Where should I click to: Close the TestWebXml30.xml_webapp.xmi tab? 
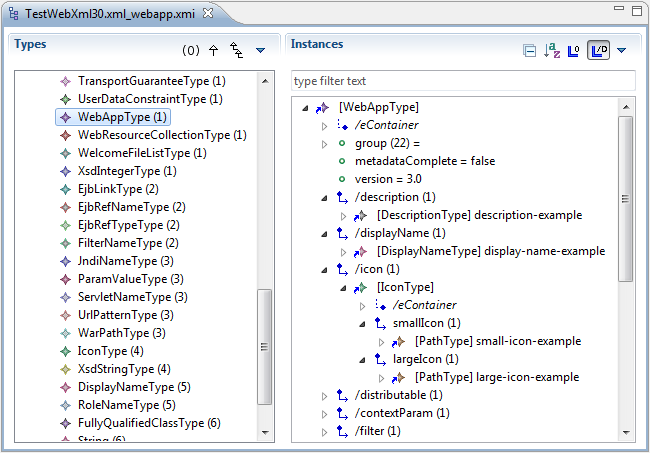pos(208,13)
